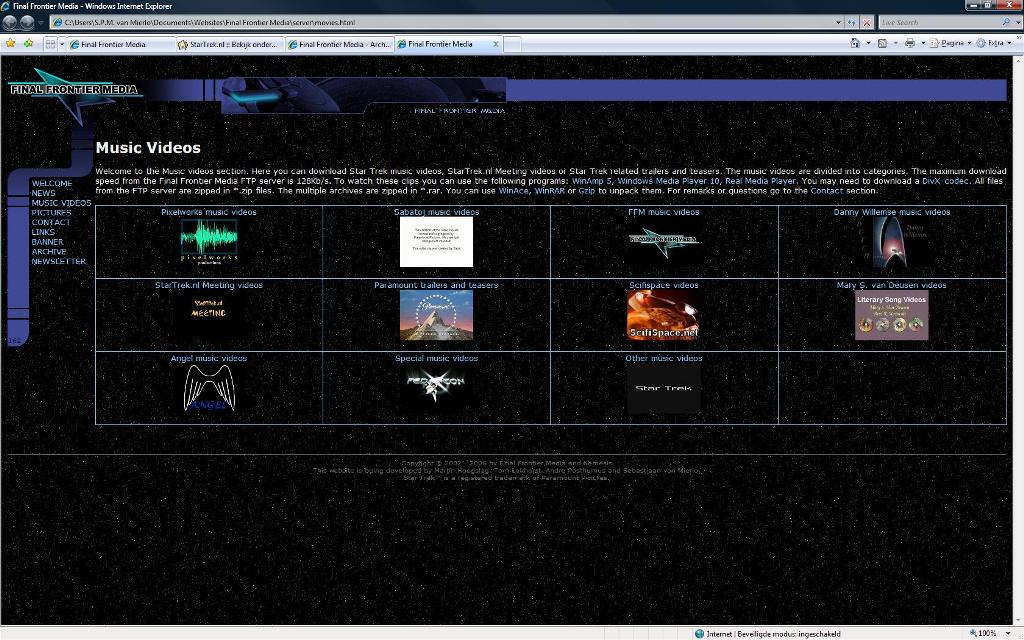Open the Pixelworks waveform thumbnail
Image resolution: width=1024 pixels, height=640 pixels.
point(209,242)
